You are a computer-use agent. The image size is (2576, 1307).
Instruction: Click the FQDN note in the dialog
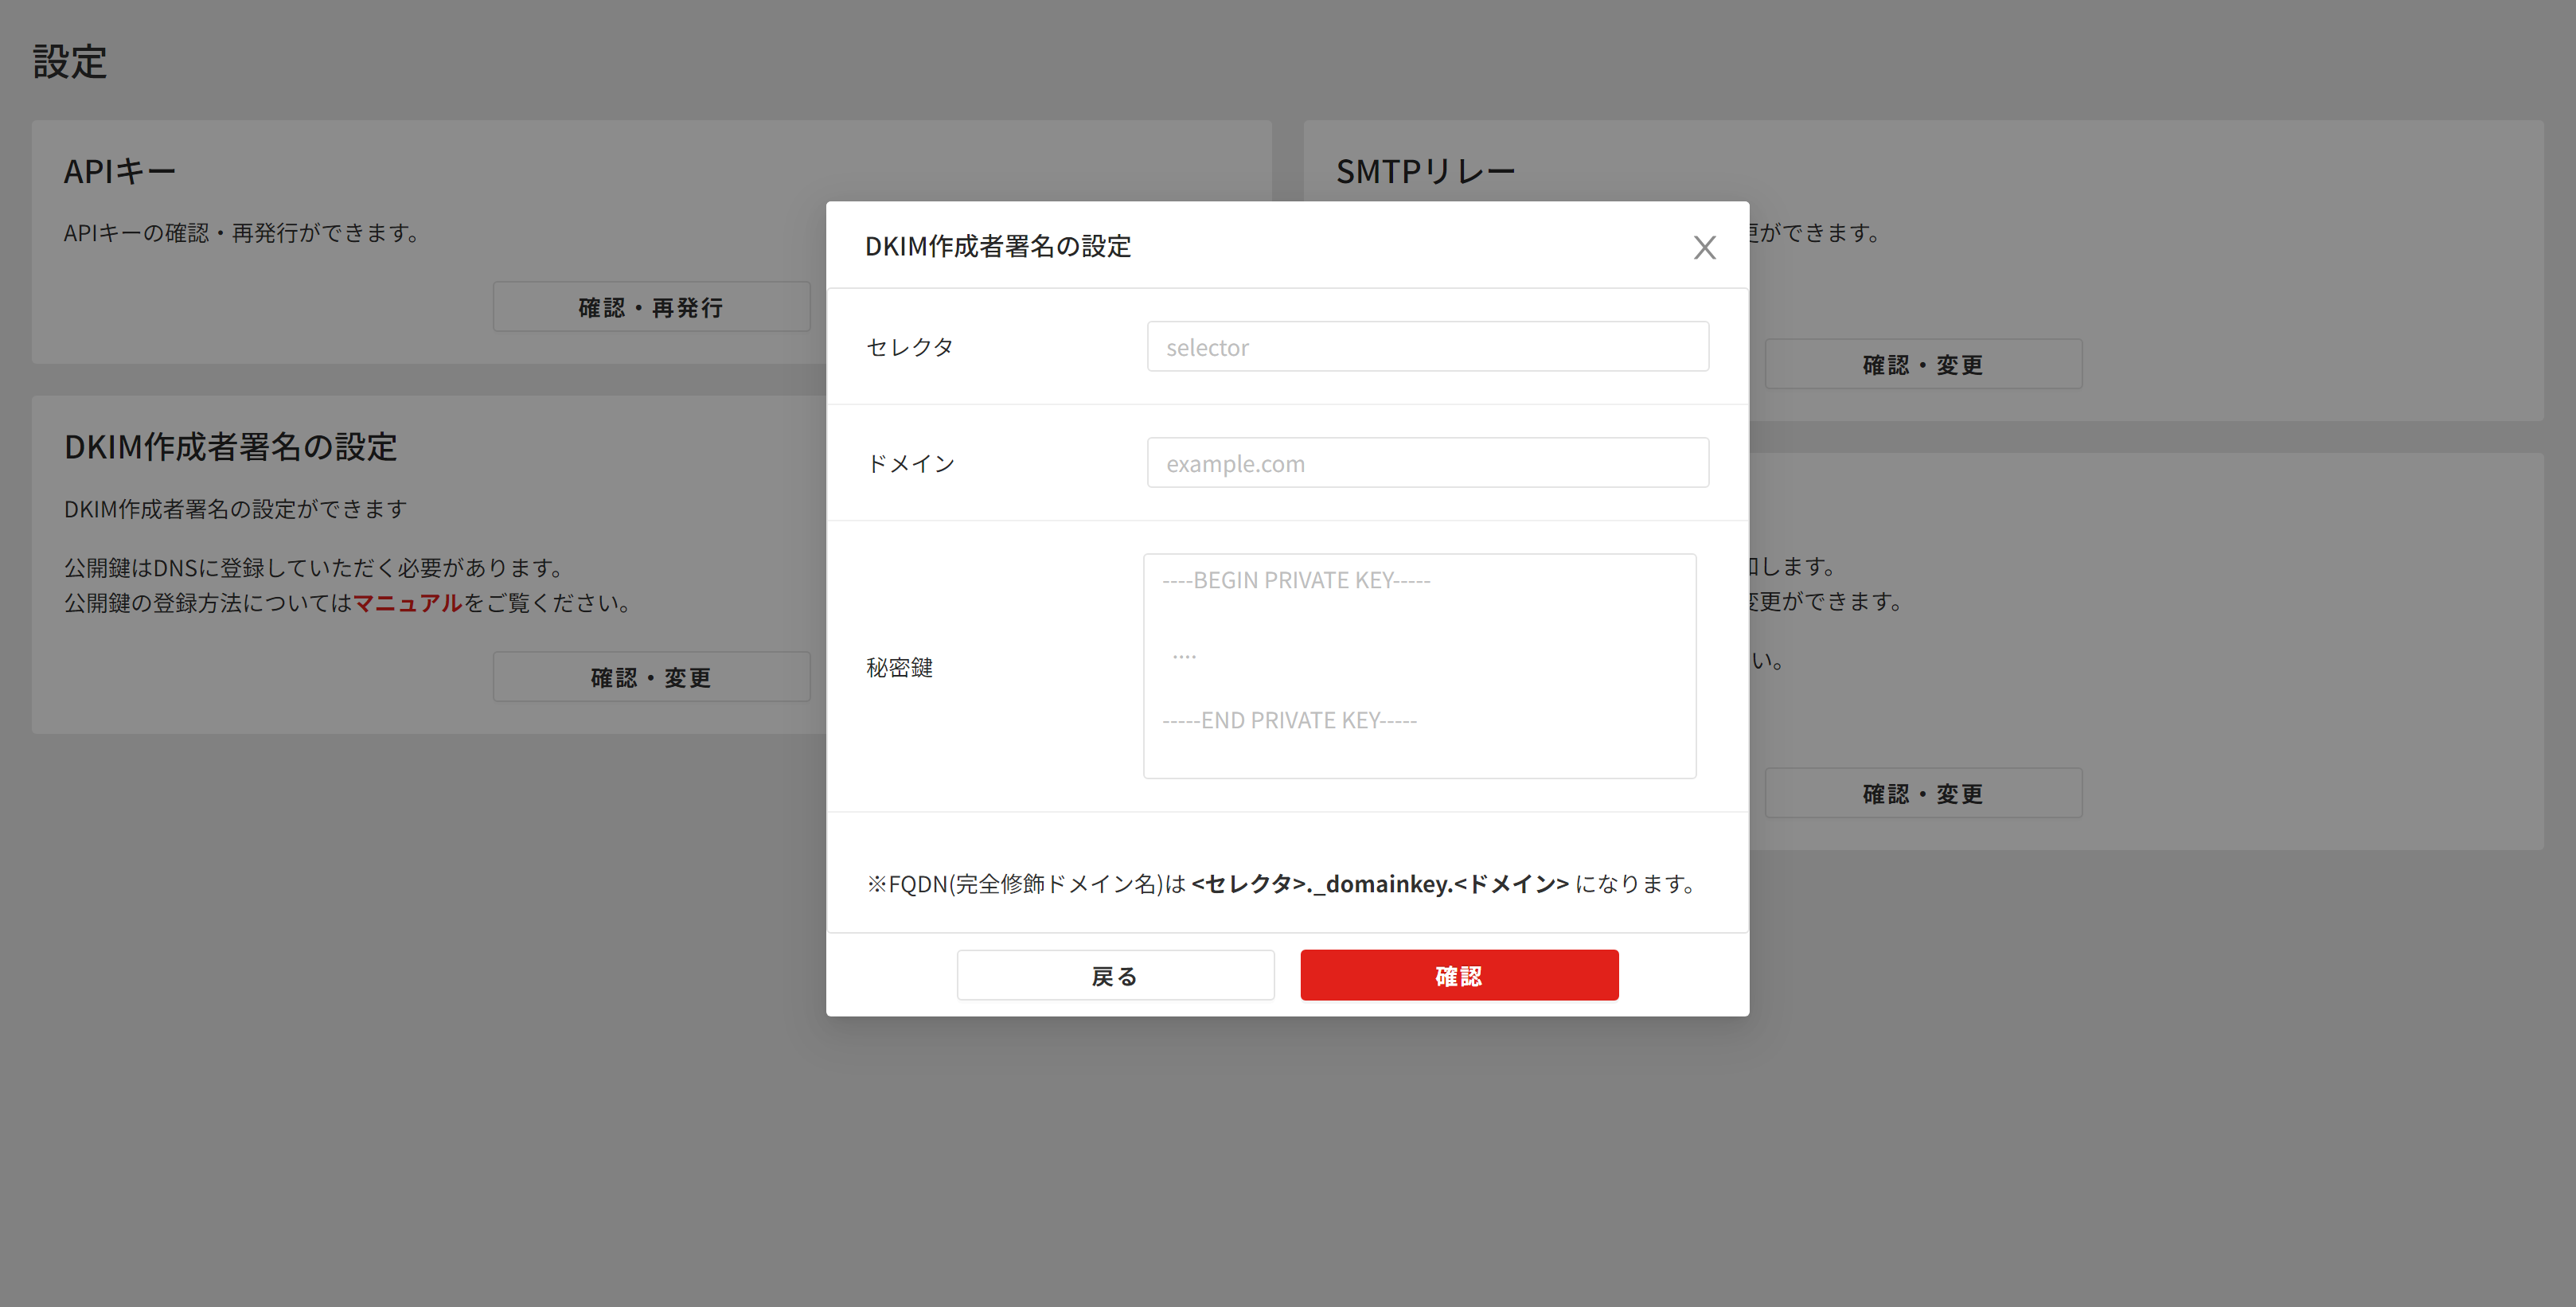[x=1280, y=884]
